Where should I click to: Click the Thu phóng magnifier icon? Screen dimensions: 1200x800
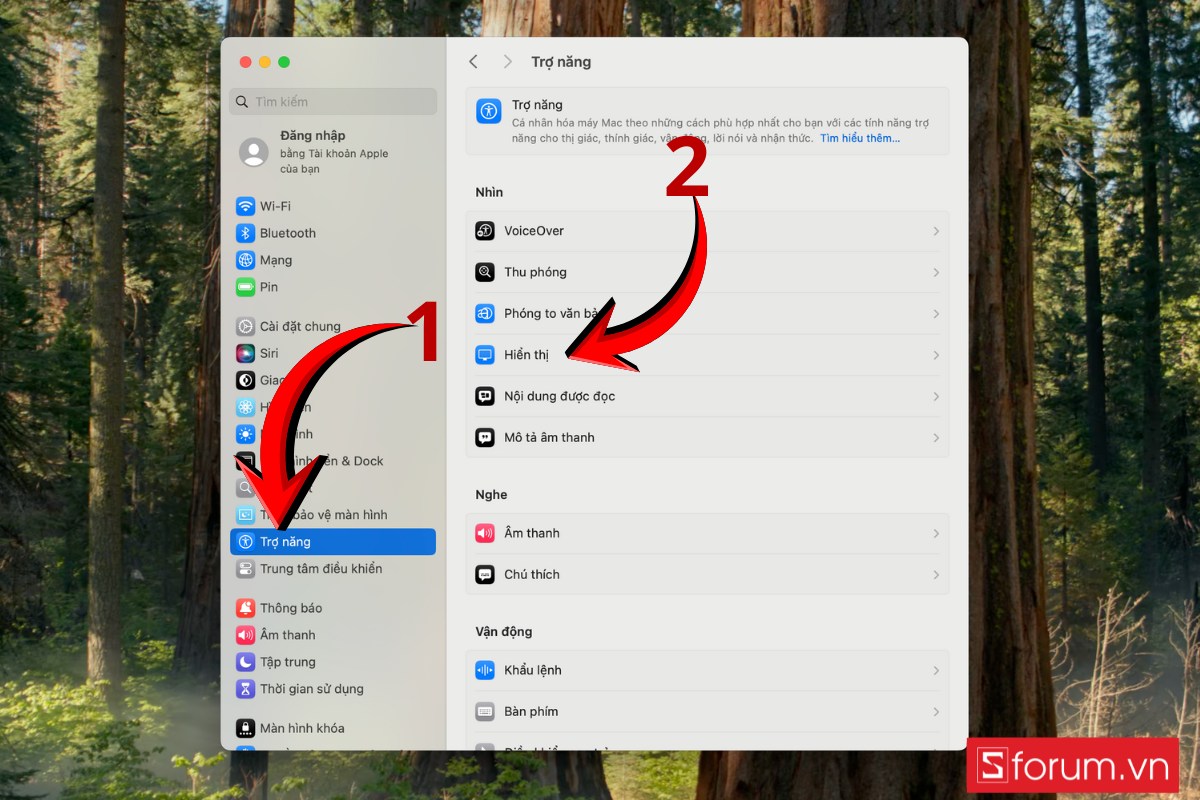485,272
